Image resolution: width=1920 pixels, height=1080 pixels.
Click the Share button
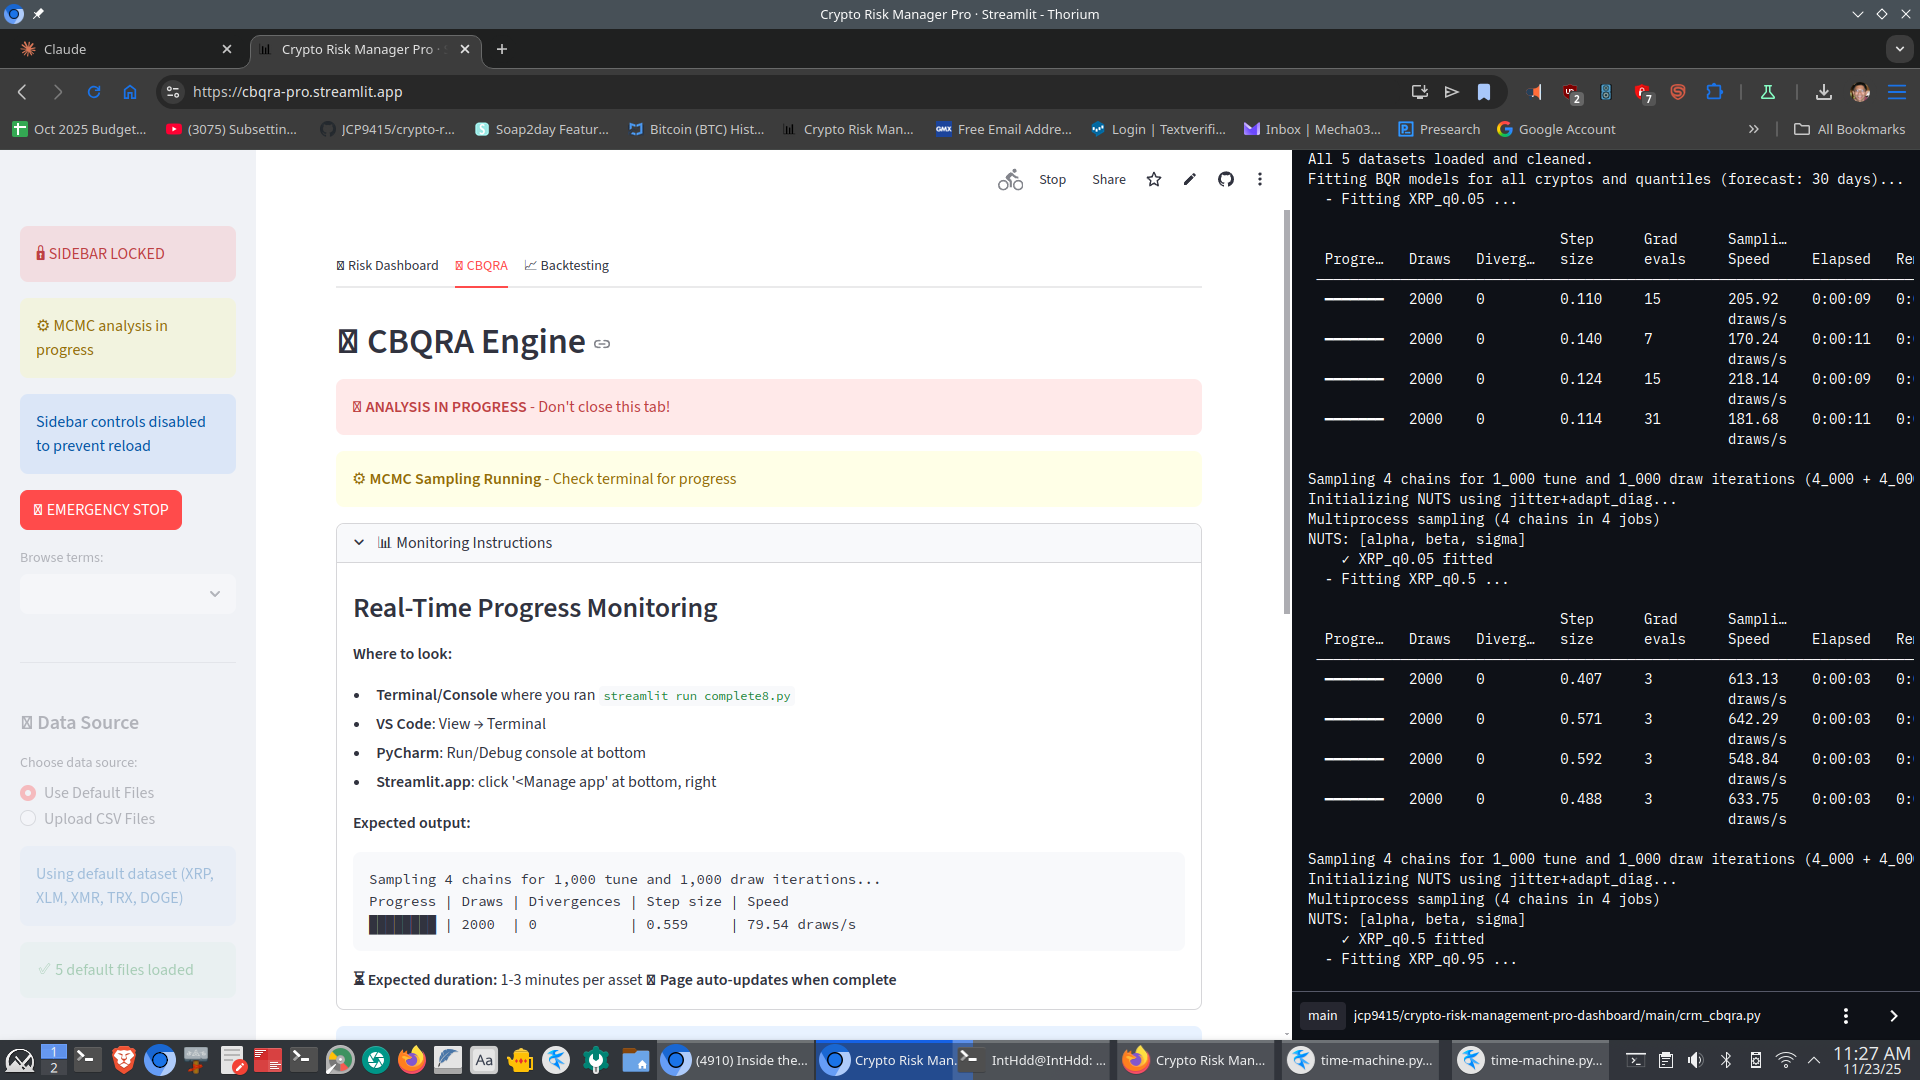pyautogui.click(x=1108, y=179)
